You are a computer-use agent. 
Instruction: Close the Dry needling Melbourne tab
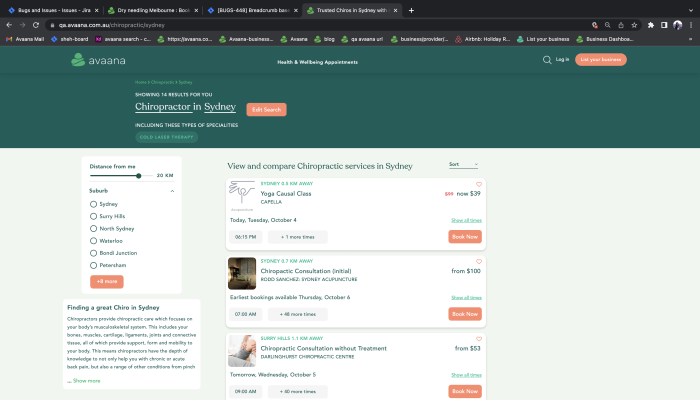coord(196,10)
